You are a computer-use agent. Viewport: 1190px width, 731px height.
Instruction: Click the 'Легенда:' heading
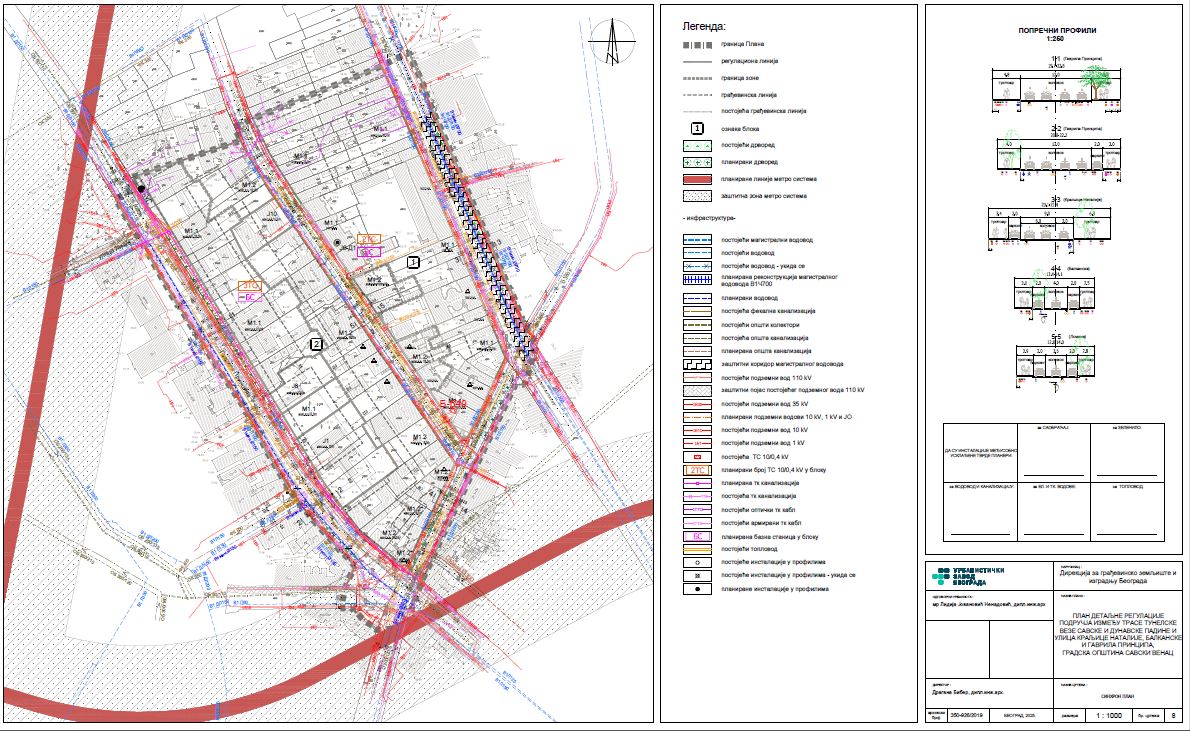(703, 25)
